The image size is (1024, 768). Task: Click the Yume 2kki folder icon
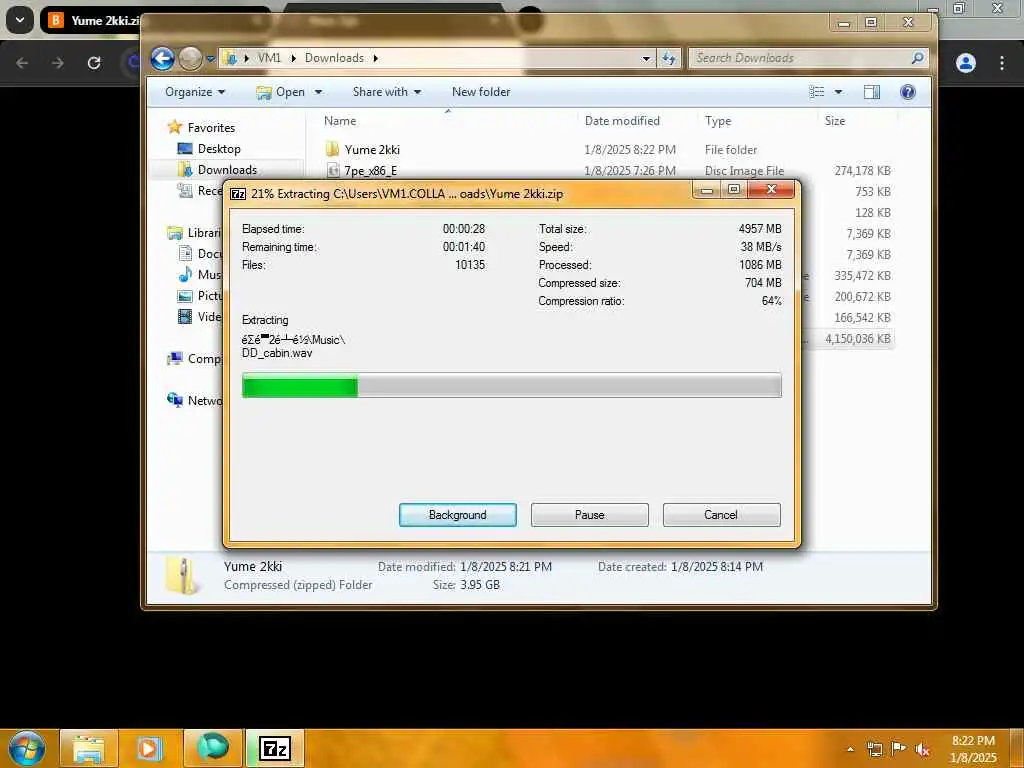(x=332, y=150)
